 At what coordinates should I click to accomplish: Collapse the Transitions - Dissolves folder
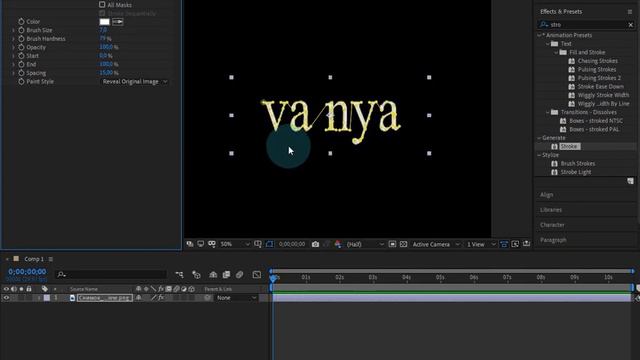pyautogui.click(x=548, y=112)
